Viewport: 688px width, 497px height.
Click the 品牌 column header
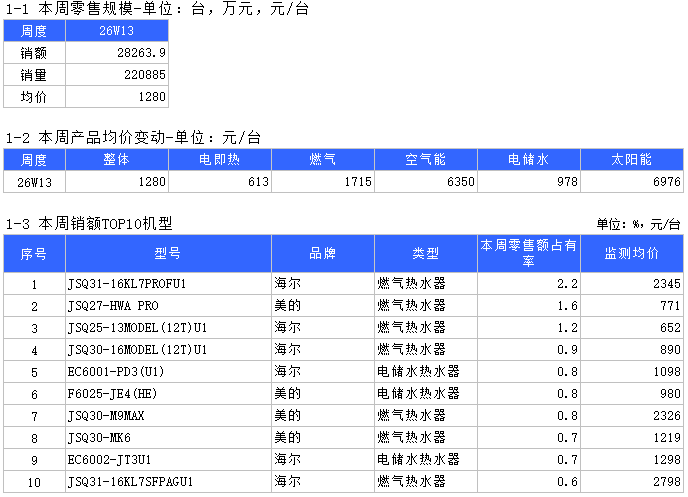[x=323, y=254]
